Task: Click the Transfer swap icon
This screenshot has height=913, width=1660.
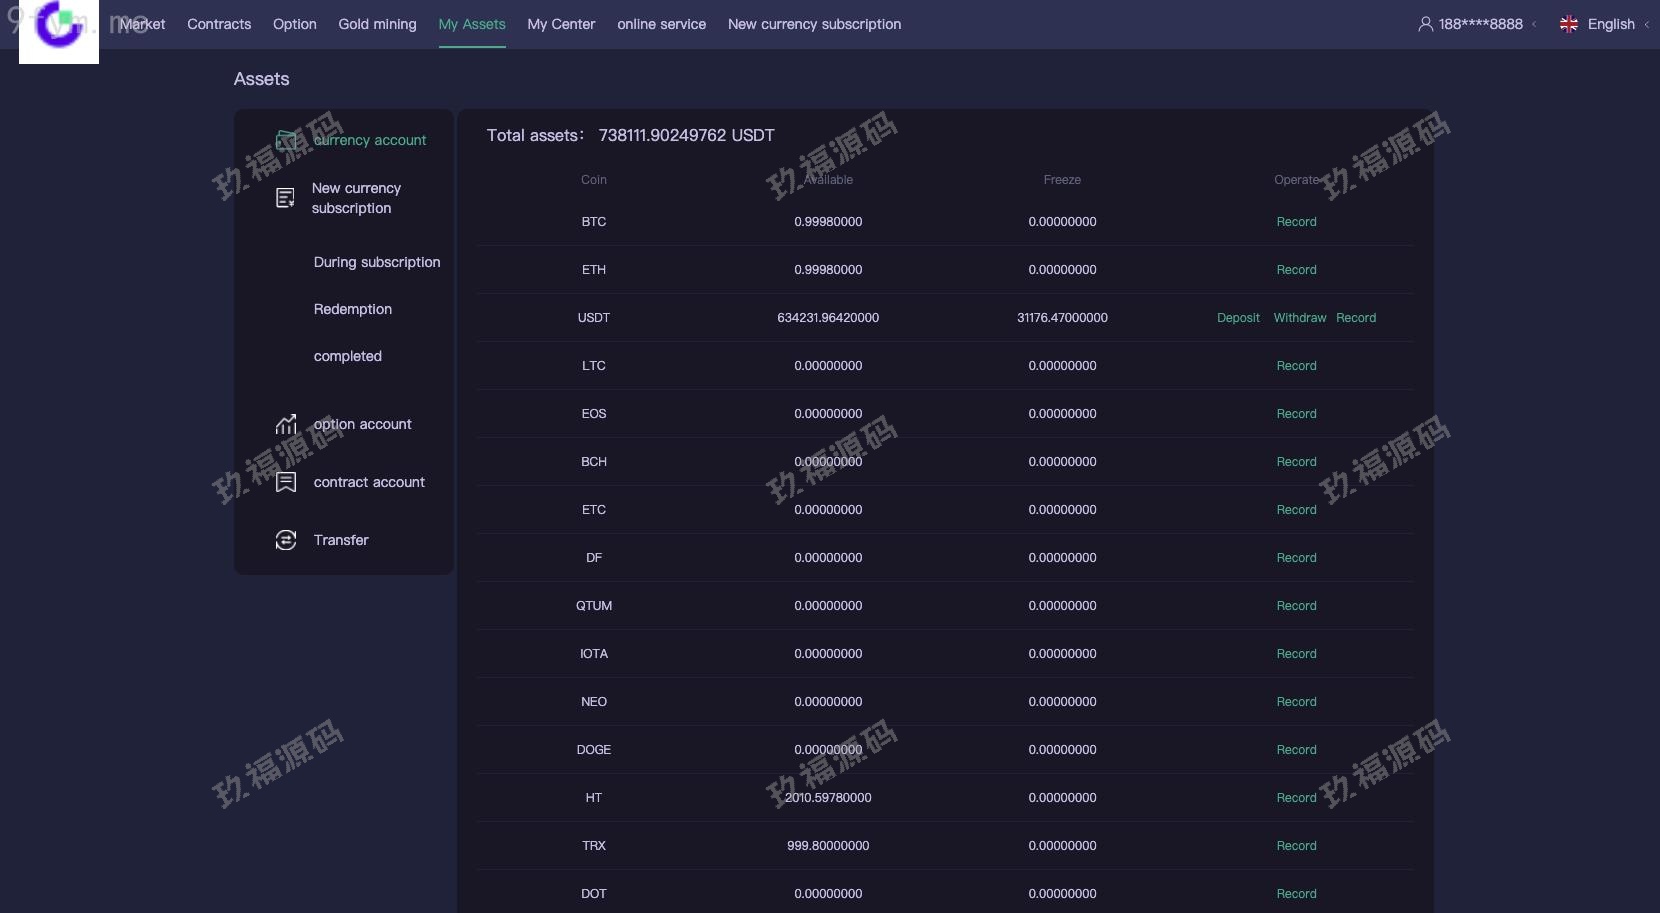Action: (x=286, y=540)
